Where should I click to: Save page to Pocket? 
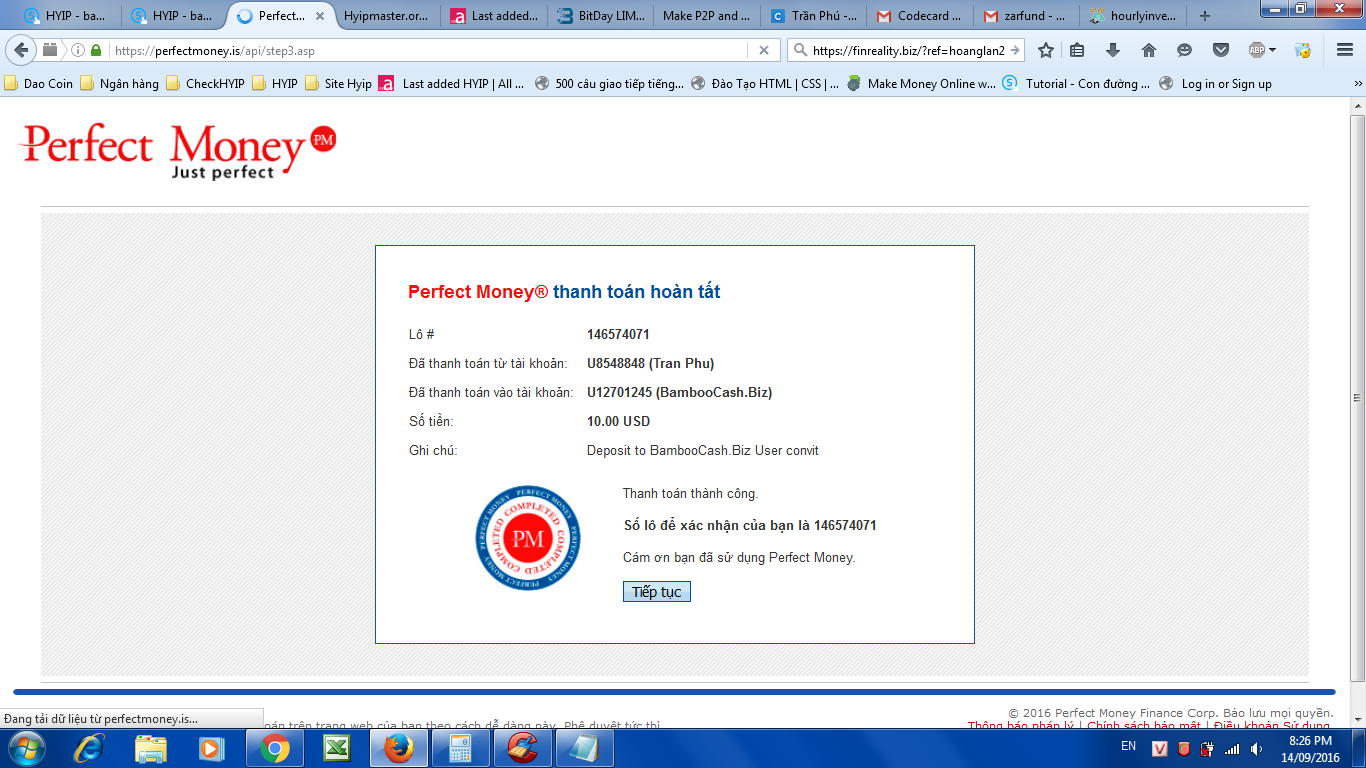[x=1221, y=50]
